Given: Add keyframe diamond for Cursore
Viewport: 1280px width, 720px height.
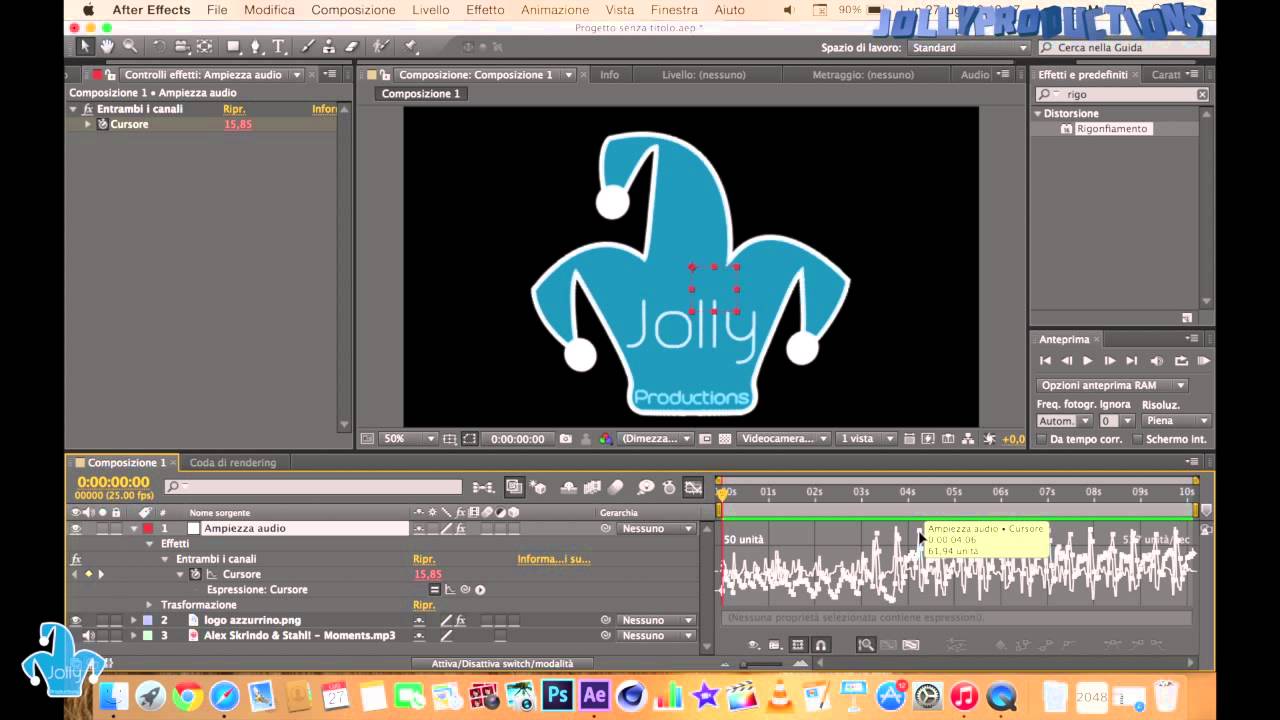Looking at the screenshot, I should point(87,574).
